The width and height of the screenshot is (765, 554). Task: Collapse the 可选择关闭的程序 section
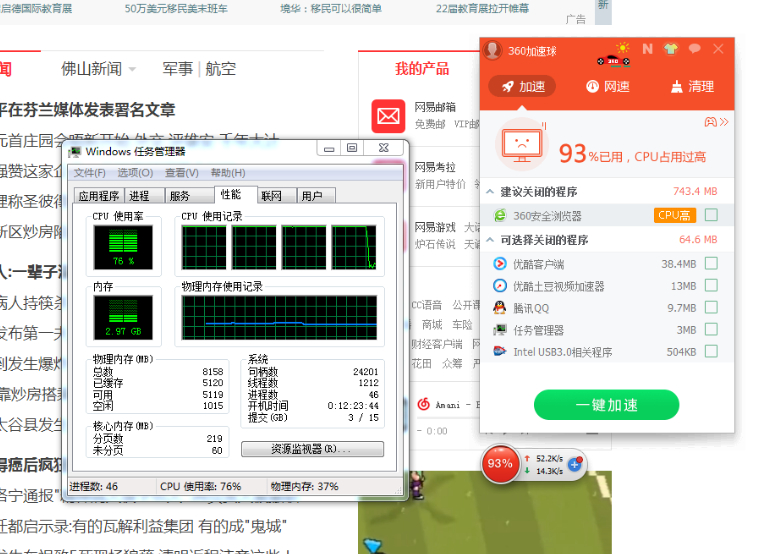(490, 240)
